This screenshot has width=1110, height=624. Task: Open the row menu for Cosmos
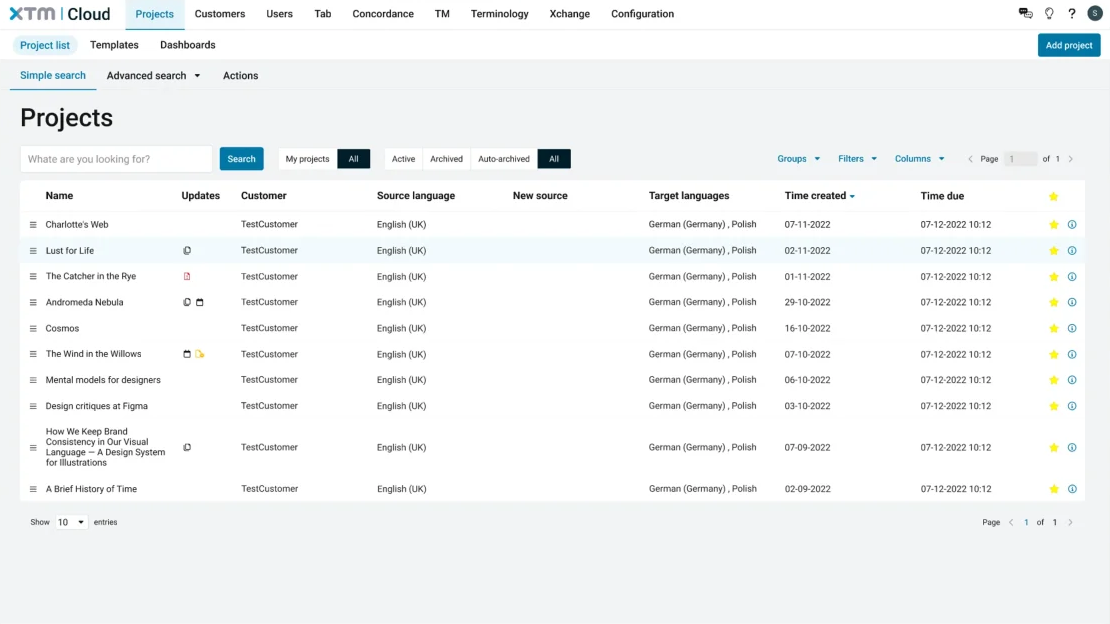point(33,329)
